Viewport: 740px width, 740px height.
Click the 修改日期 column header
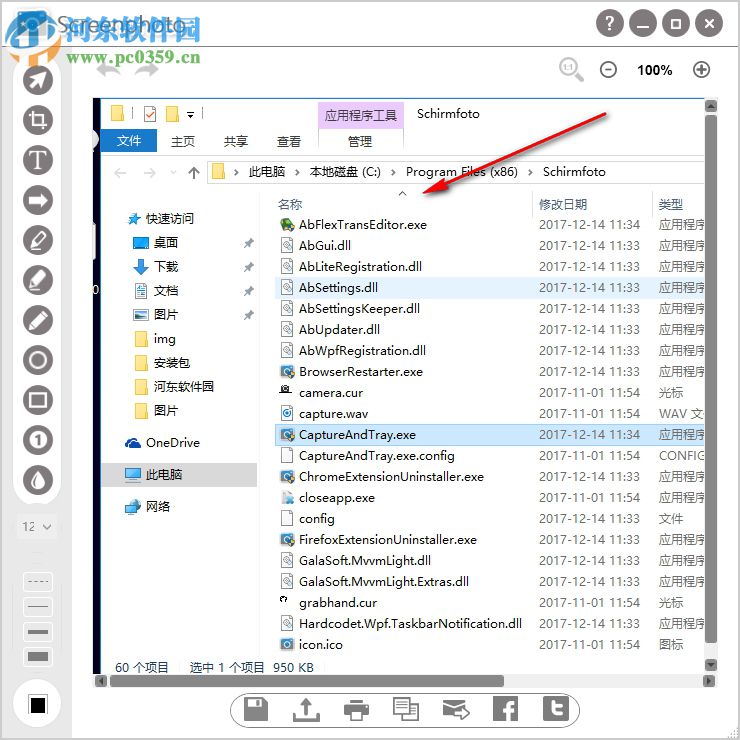coord(563,204)
